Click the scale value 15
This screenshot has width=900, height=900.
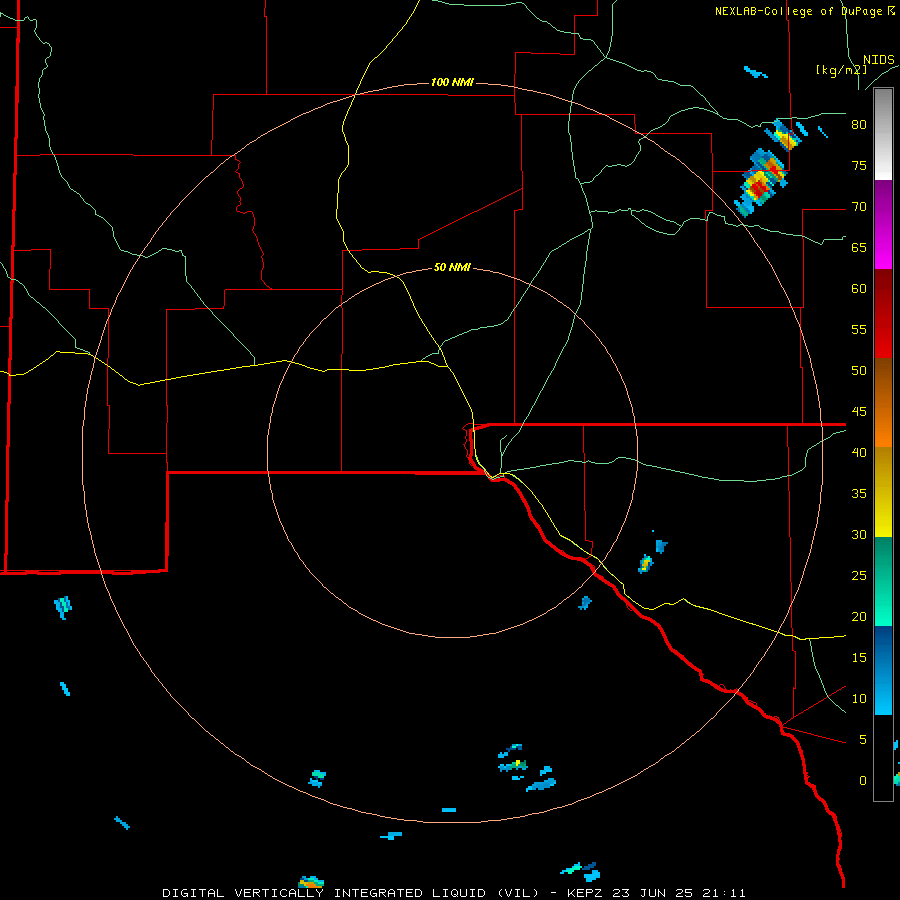click(859, 657)
